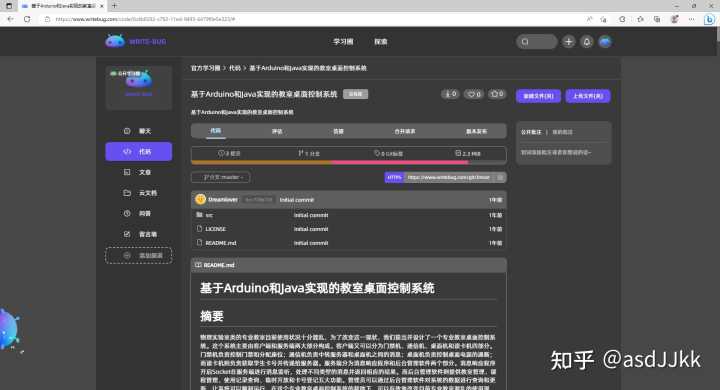Open notifications bell icon
720x390 pixels.
tap(587, 42)
